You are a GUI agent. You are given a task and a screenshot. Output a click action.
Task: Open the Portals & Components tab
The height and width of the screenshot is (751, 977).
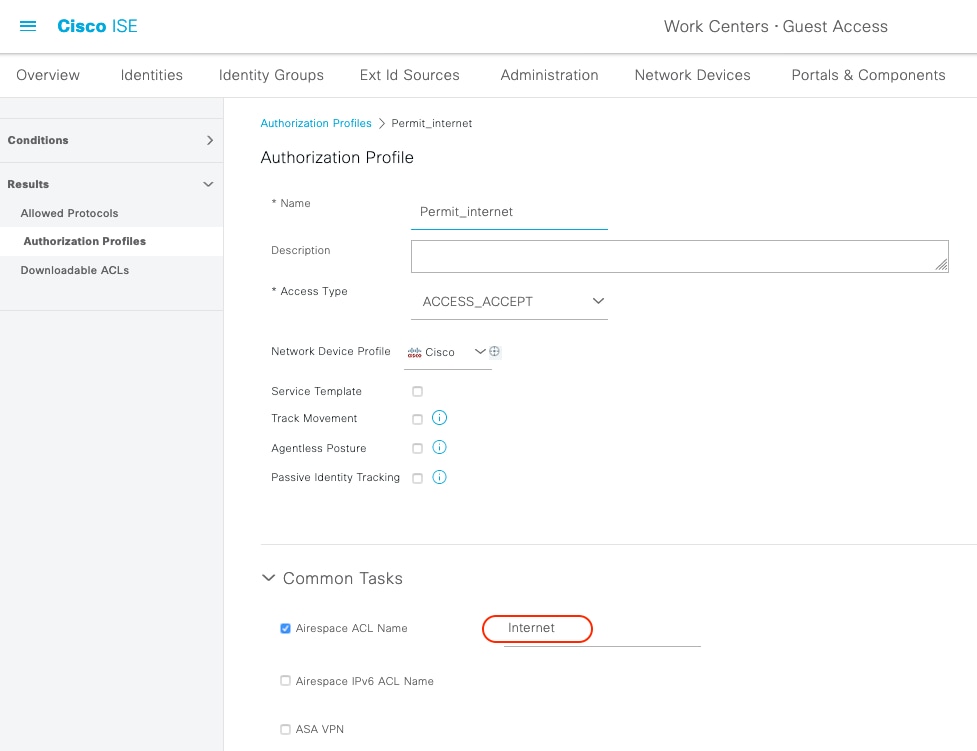[867, 74]
